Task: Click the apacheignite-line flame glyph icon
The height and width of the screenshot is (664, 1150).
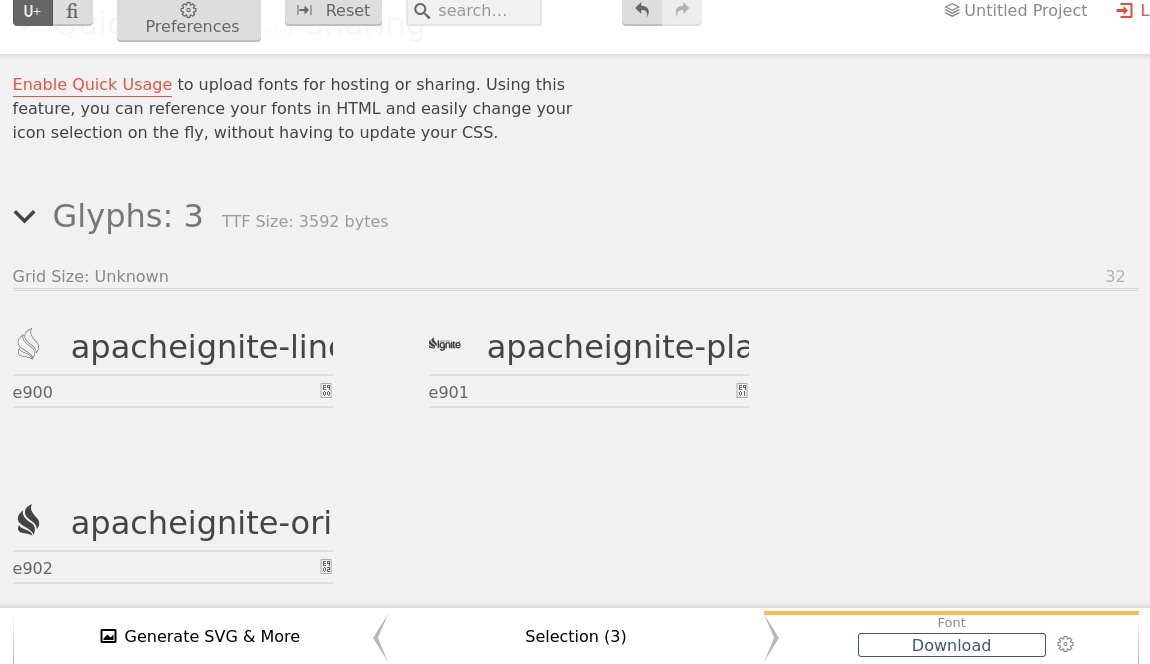Action: point(28,346)
